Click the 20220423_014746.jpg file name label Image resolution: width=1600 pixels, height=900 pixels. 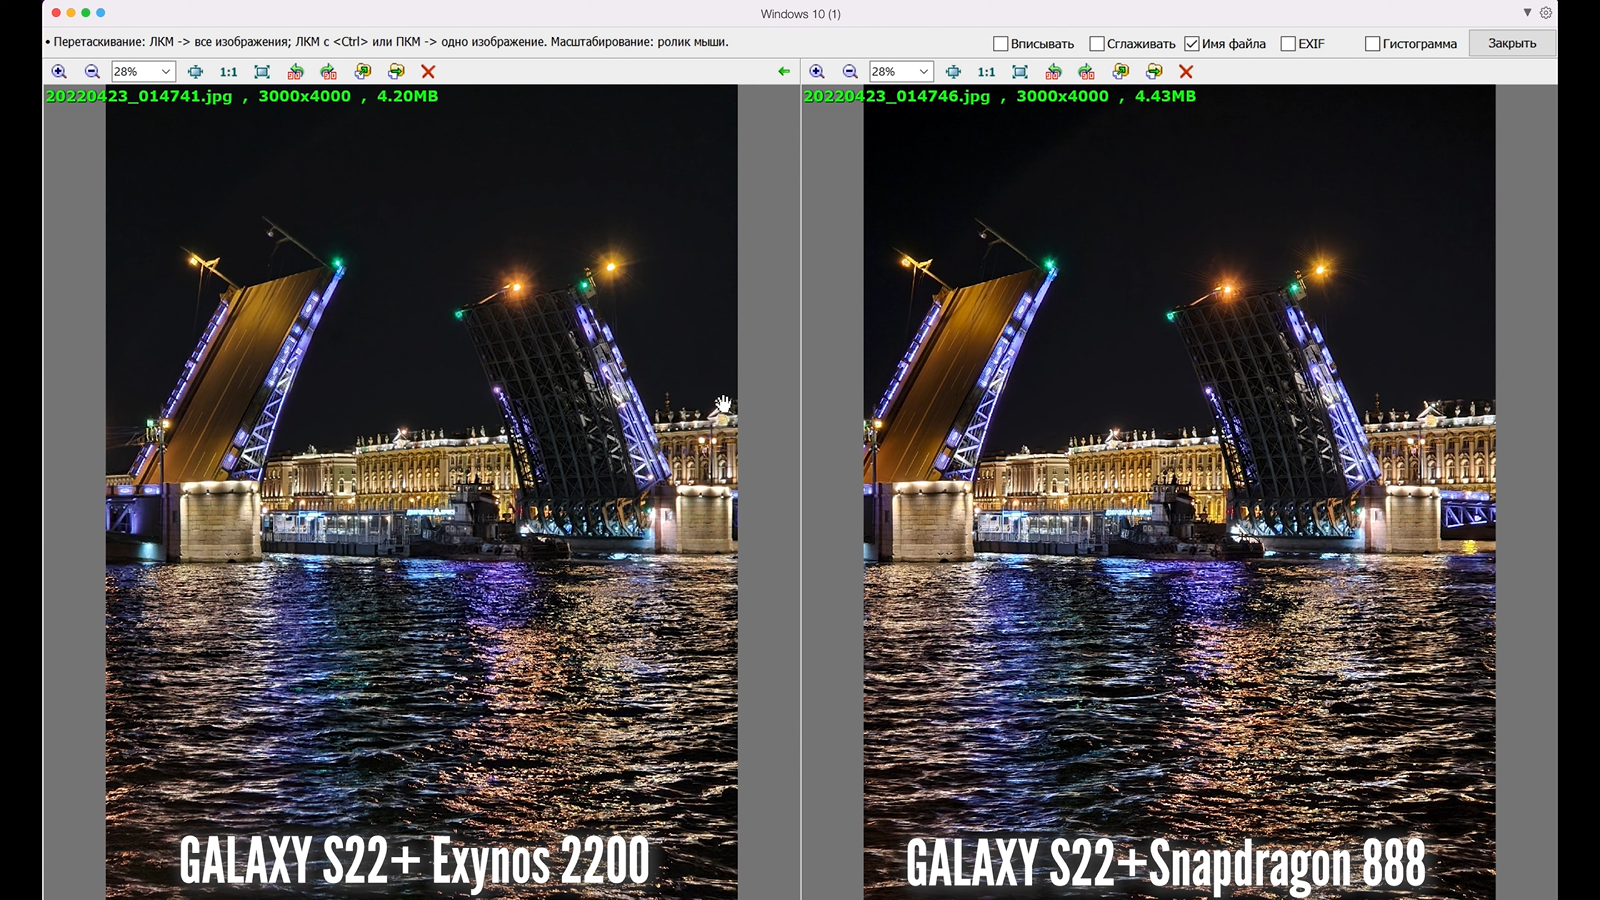click(897, 96)
